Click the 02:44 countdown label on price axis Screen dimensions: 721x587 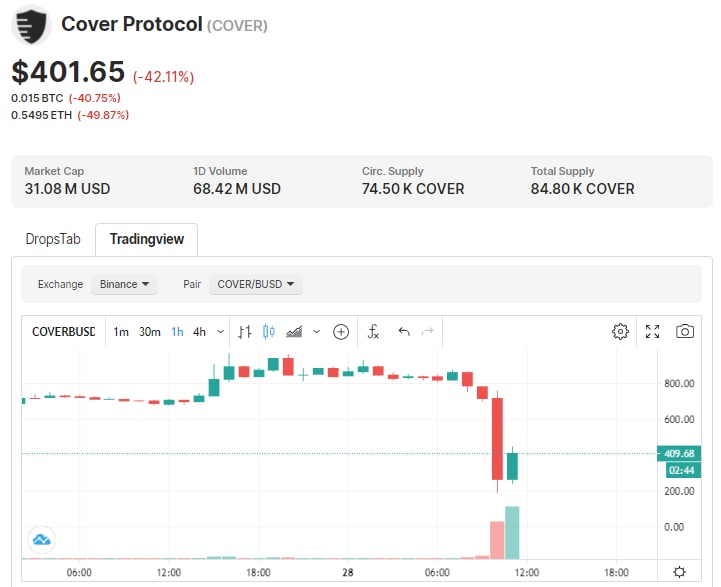tap(683, 470)
